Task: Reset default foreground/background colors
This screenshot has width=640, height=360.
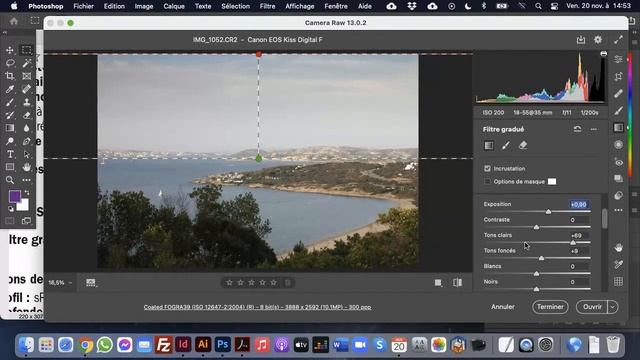Action: [x=11, y=209]
